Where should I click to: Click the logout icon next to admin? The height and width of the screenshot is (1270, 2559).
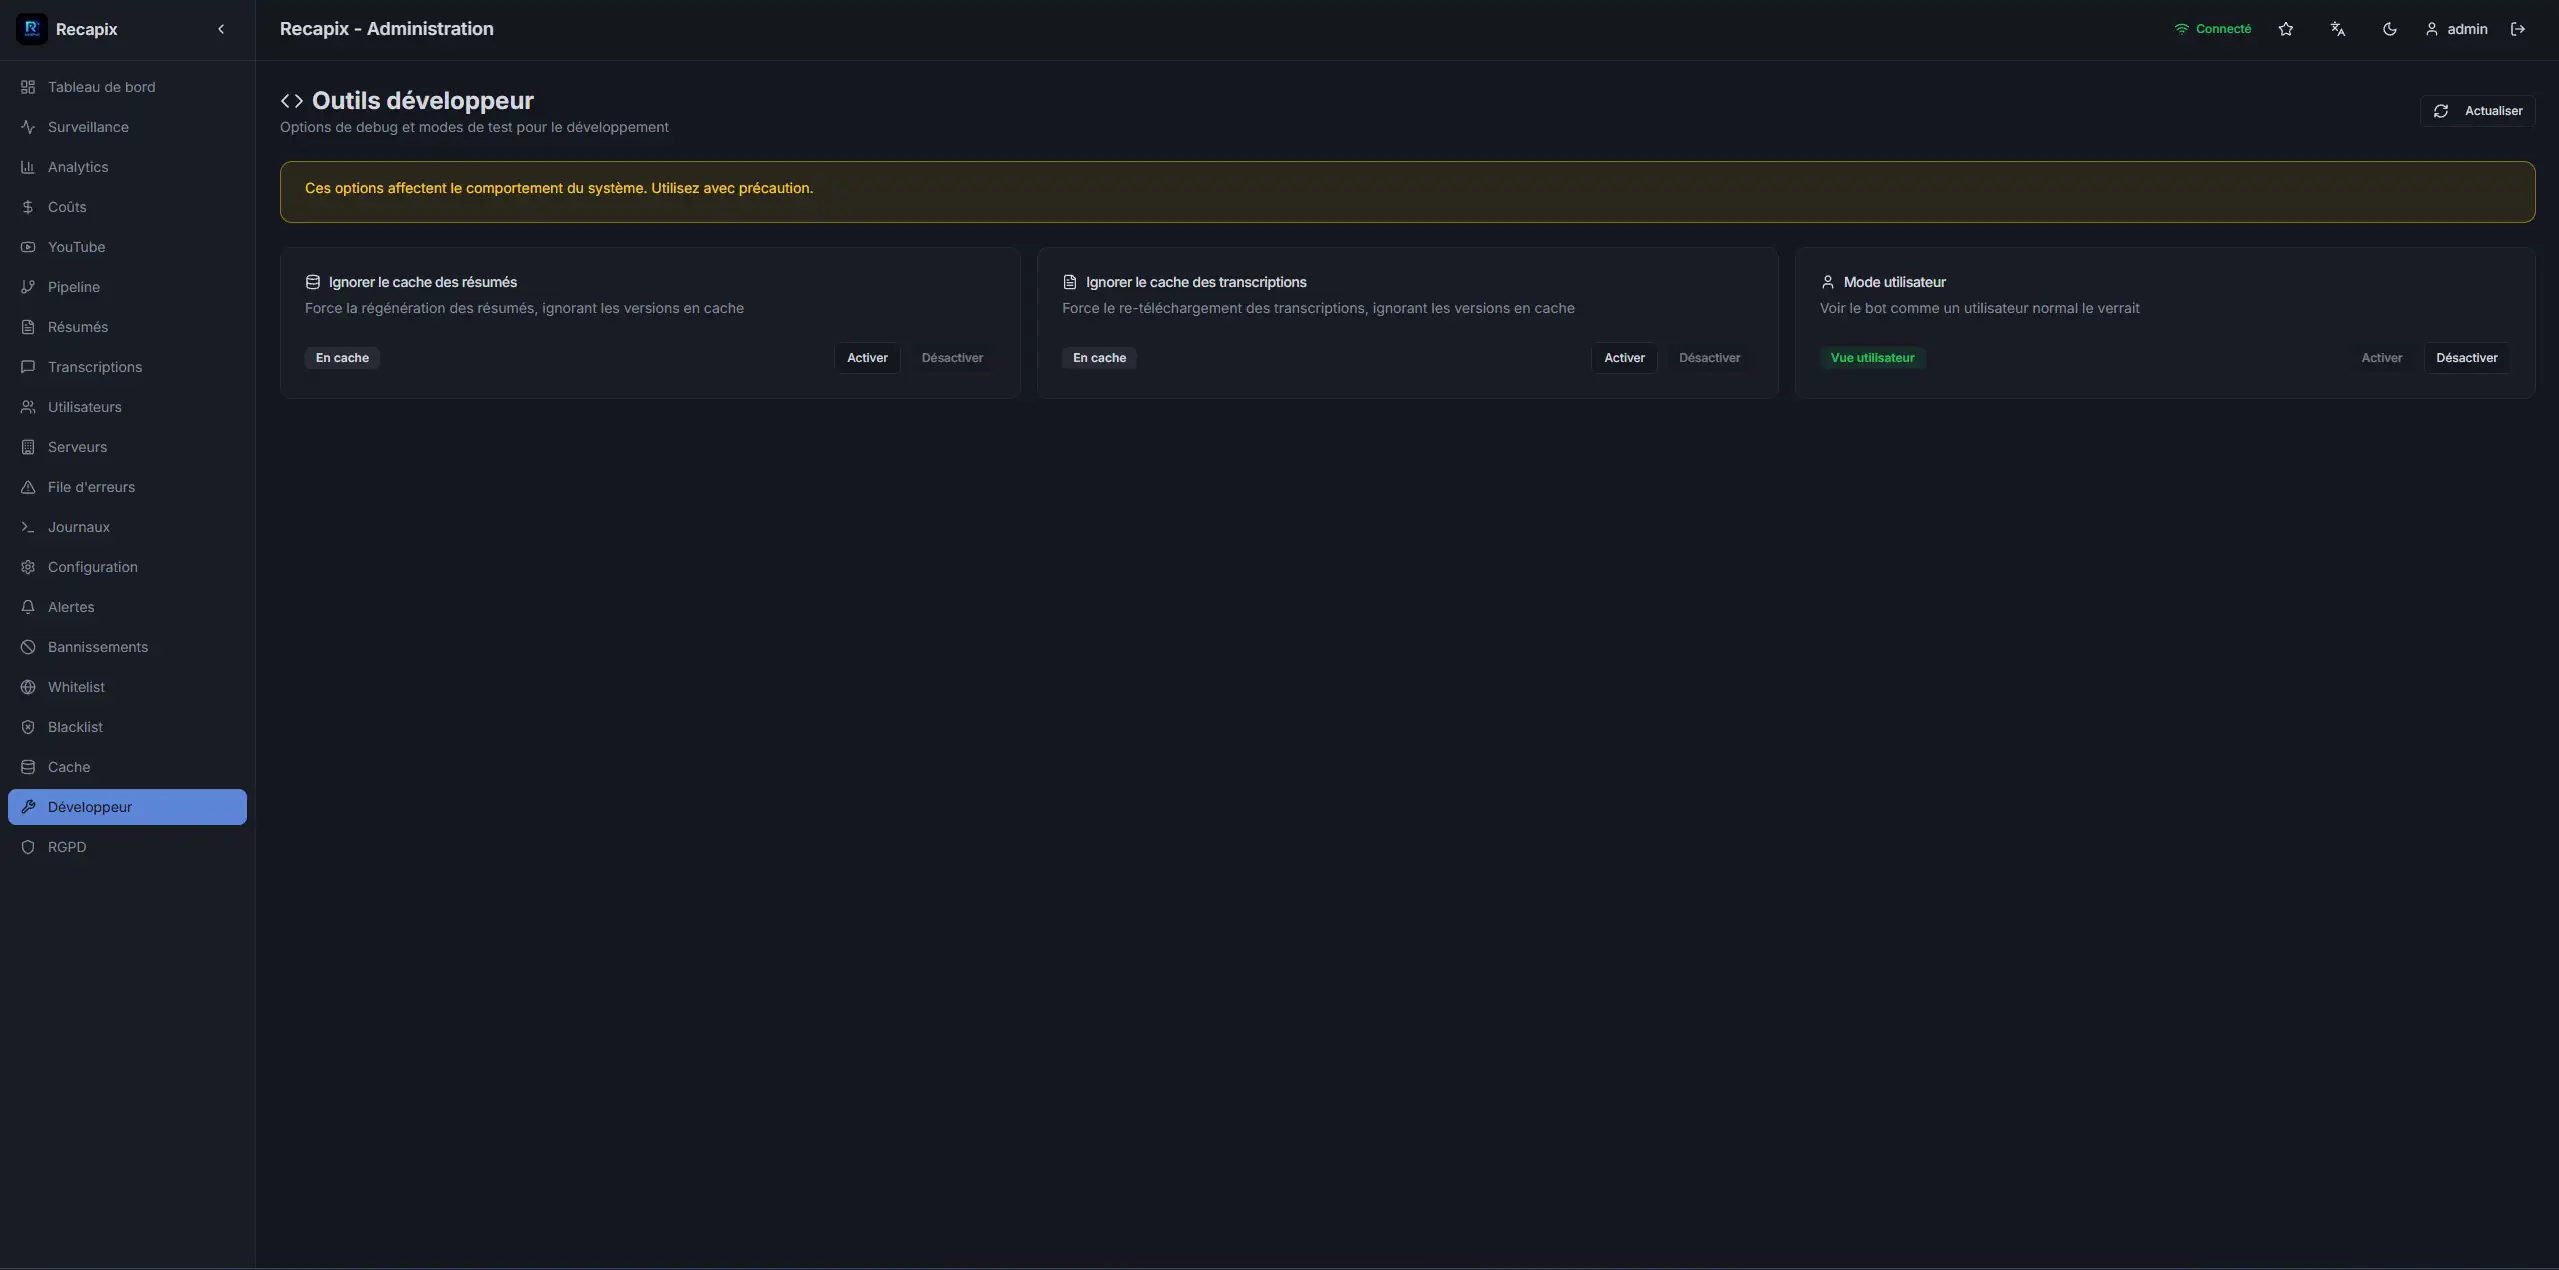(2517, 29)
